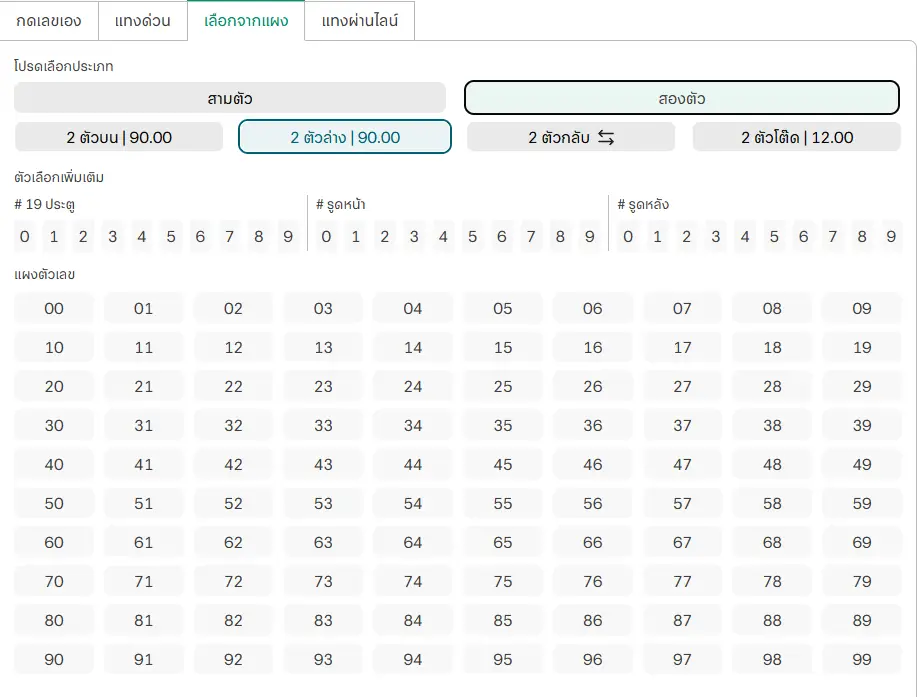Viewport: 917px width, 697px height.
Task: Select 2 ตัวโต๊ด 12.00 option
Action: click(x=796, y=137)
